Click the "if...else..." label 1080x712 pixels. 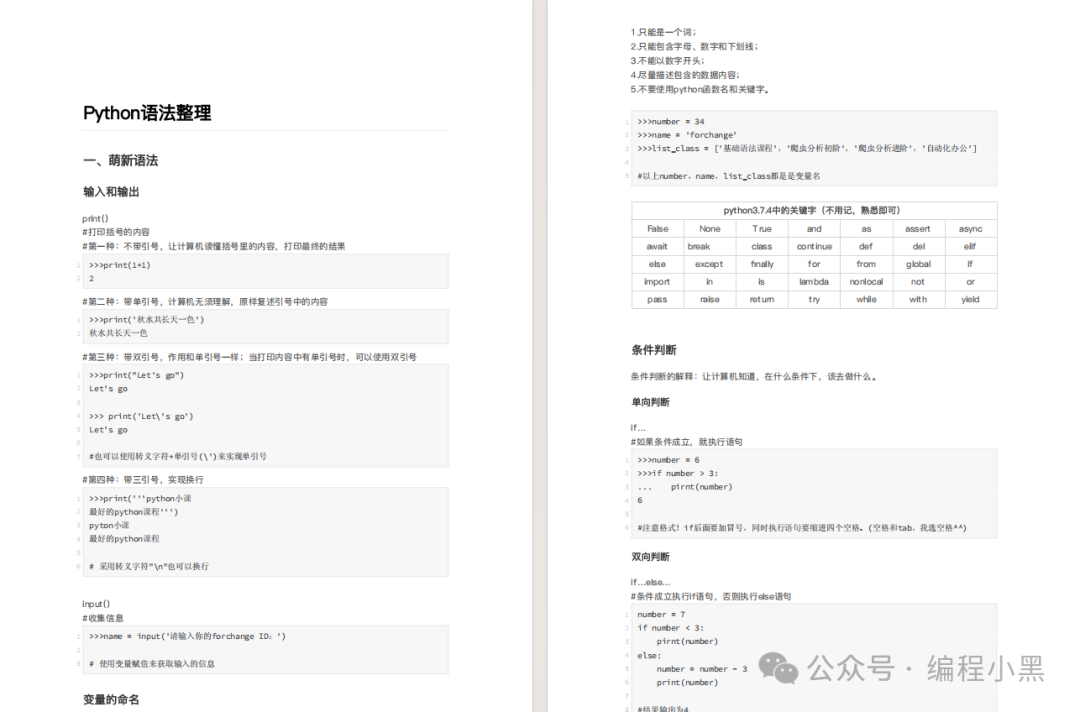tap(650, 583)
